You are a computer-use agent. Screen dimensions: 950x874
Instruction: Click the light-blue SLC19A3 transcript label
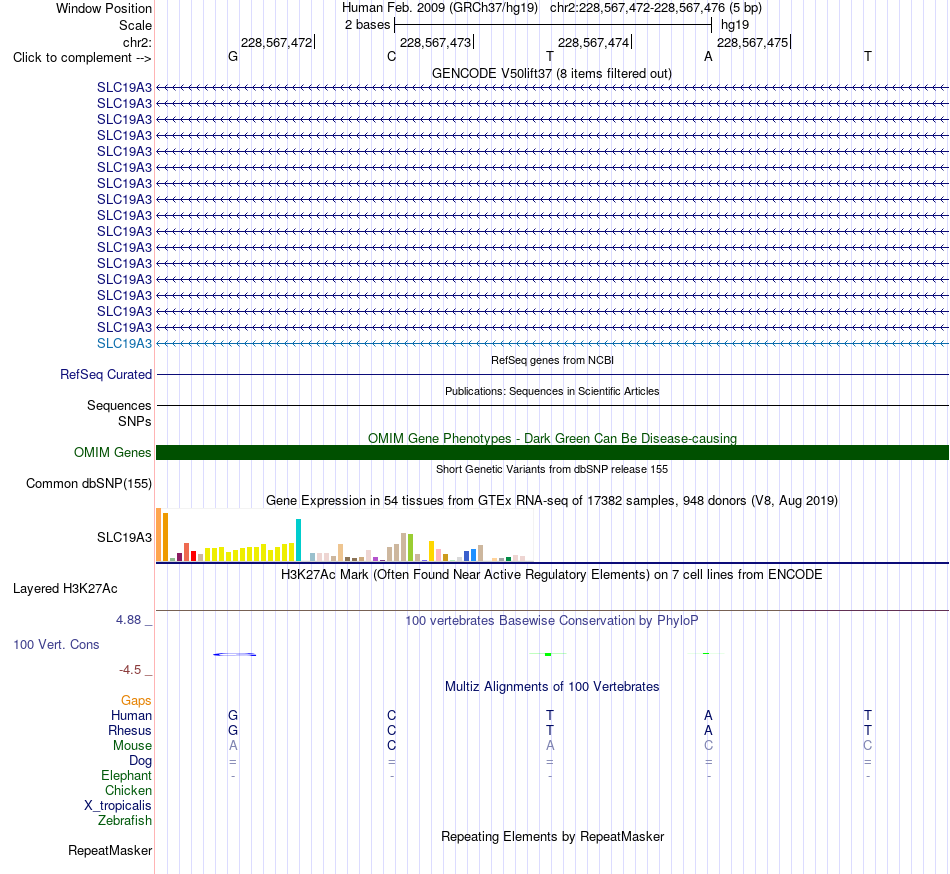coord(124,343)
